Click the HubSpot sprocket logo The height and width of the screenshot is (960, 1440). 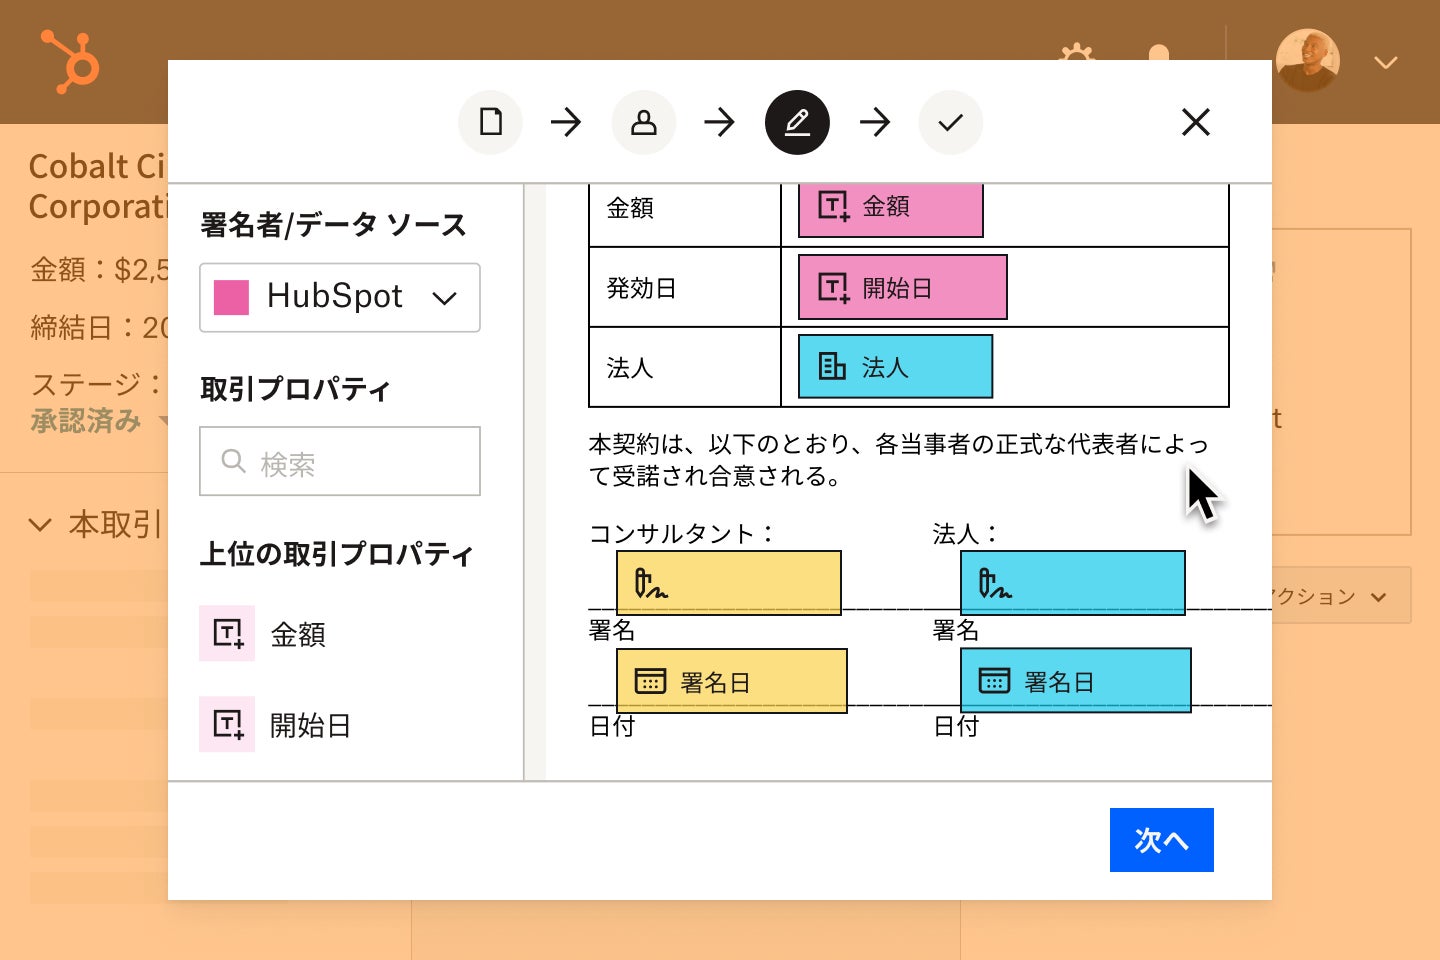tap(70, 61)
